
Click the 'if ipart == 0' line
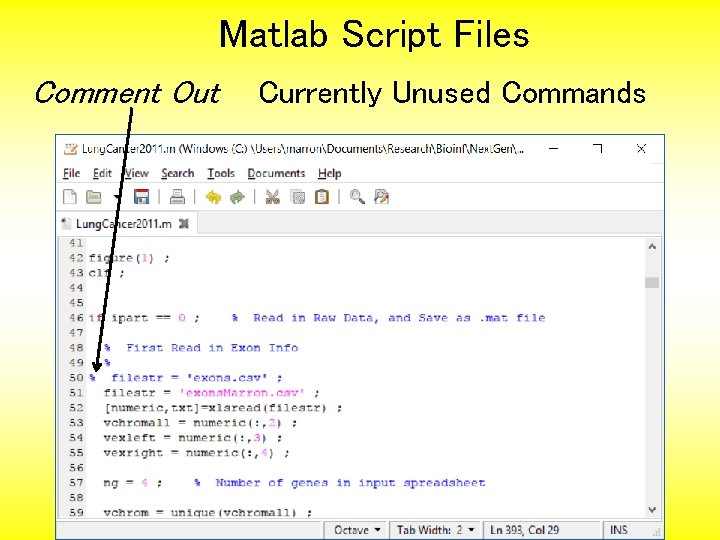pyautogui.click(x=144, y=318)
